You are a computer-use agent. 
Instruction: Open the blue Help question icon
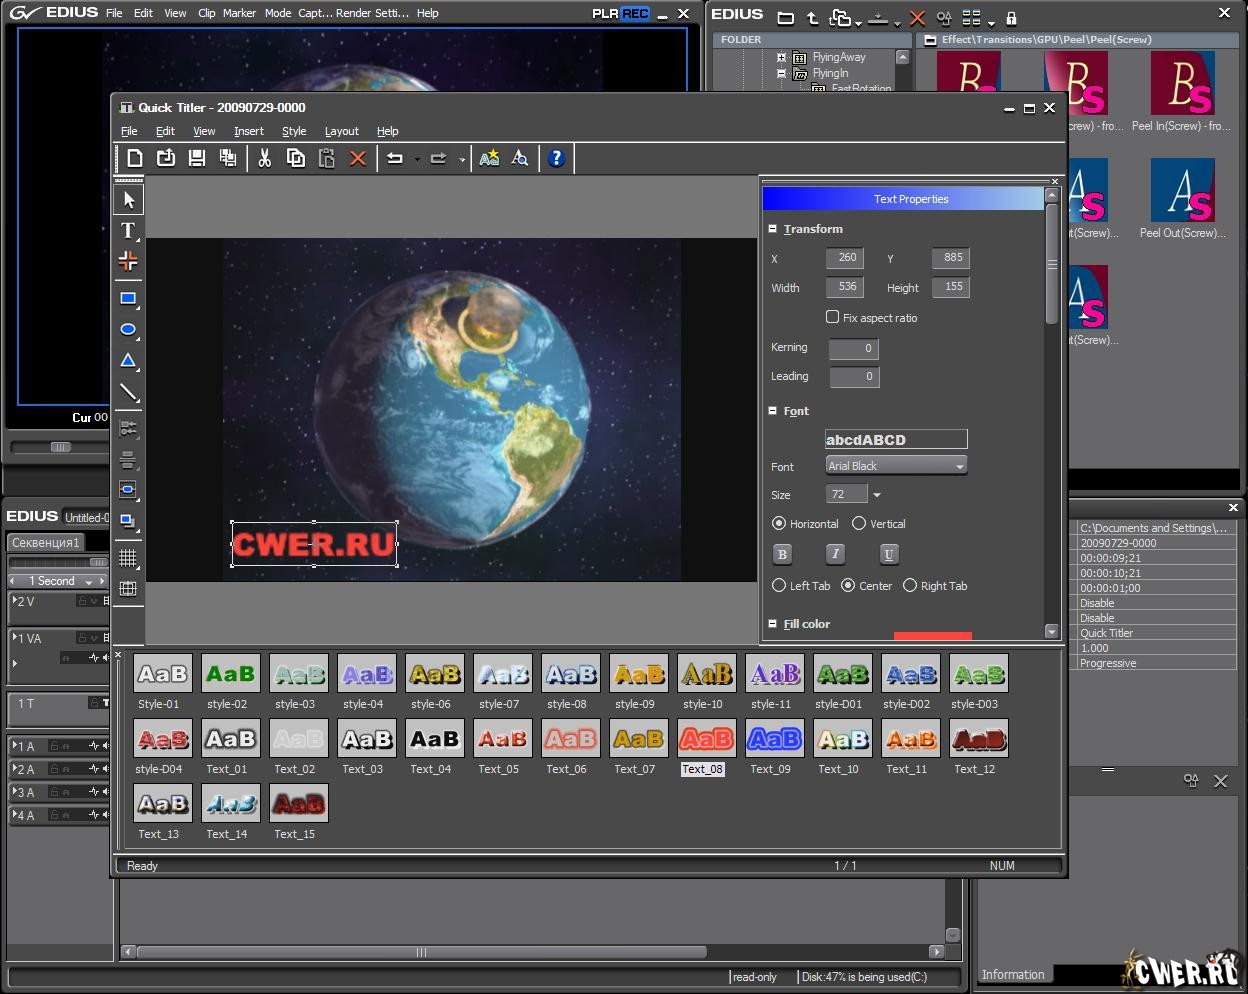tap(556, 158)
